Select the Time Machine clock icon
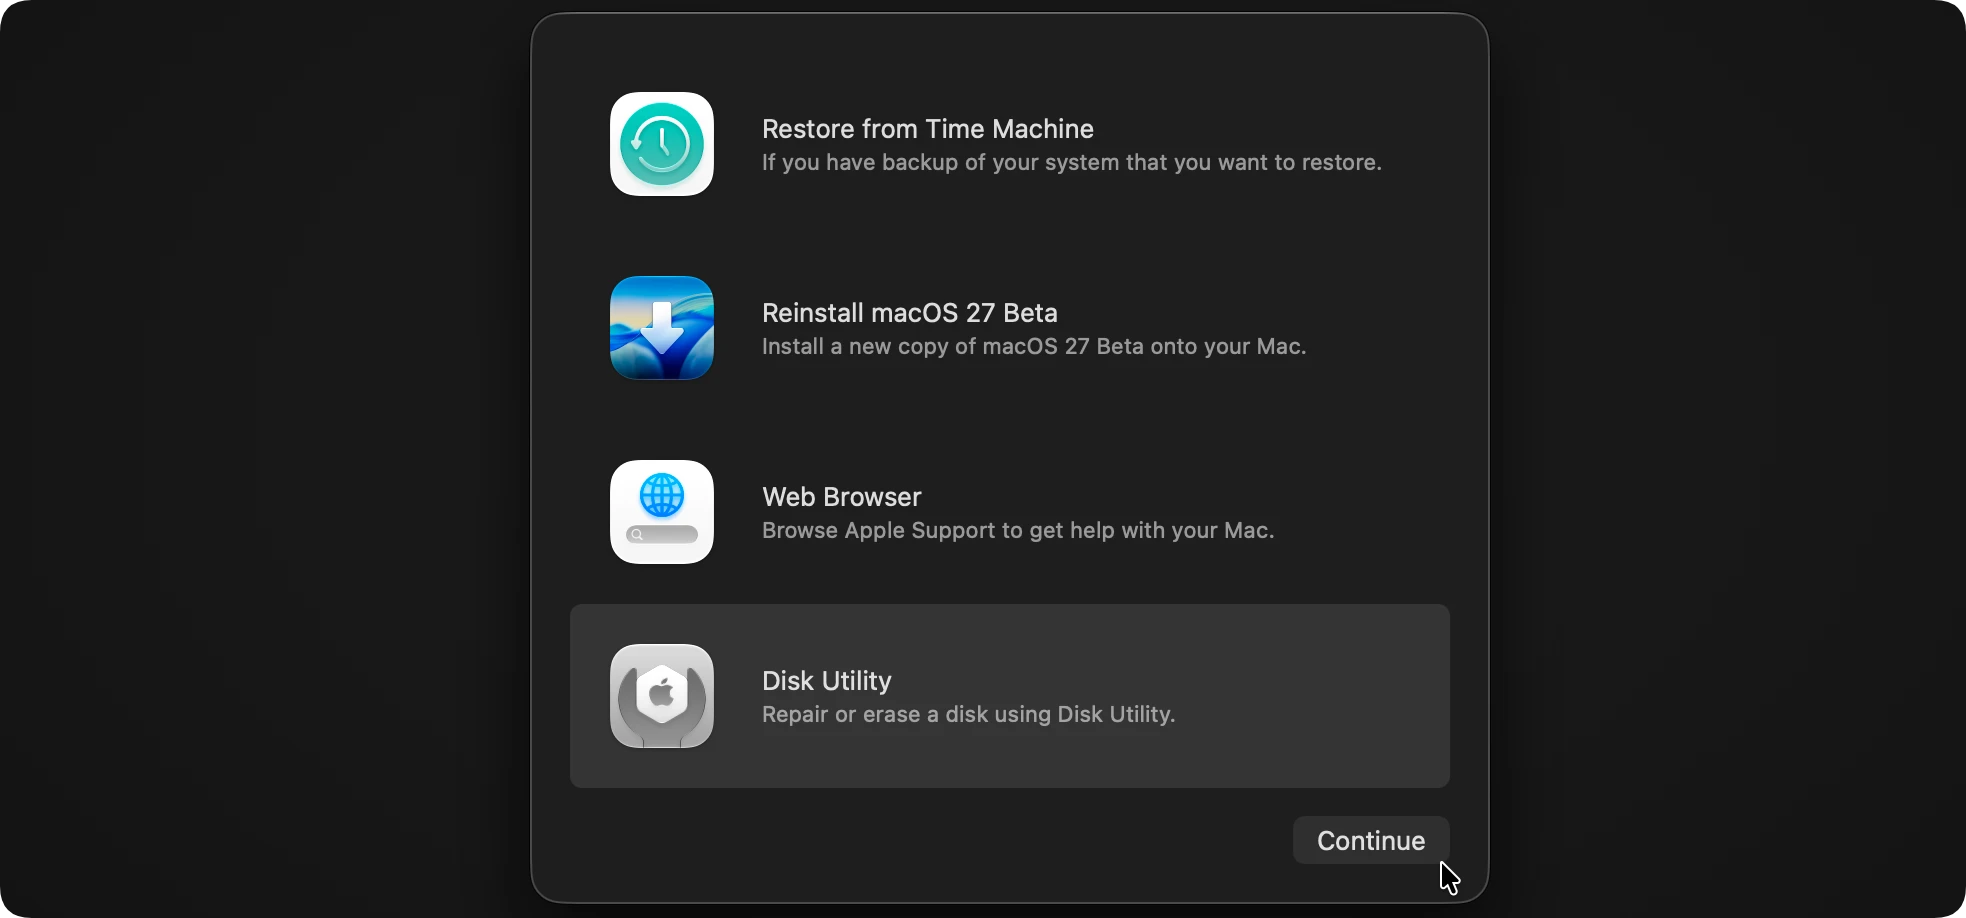Image resolution: width=1966 pixels, height=918 pixels. (x=662, y=144)
